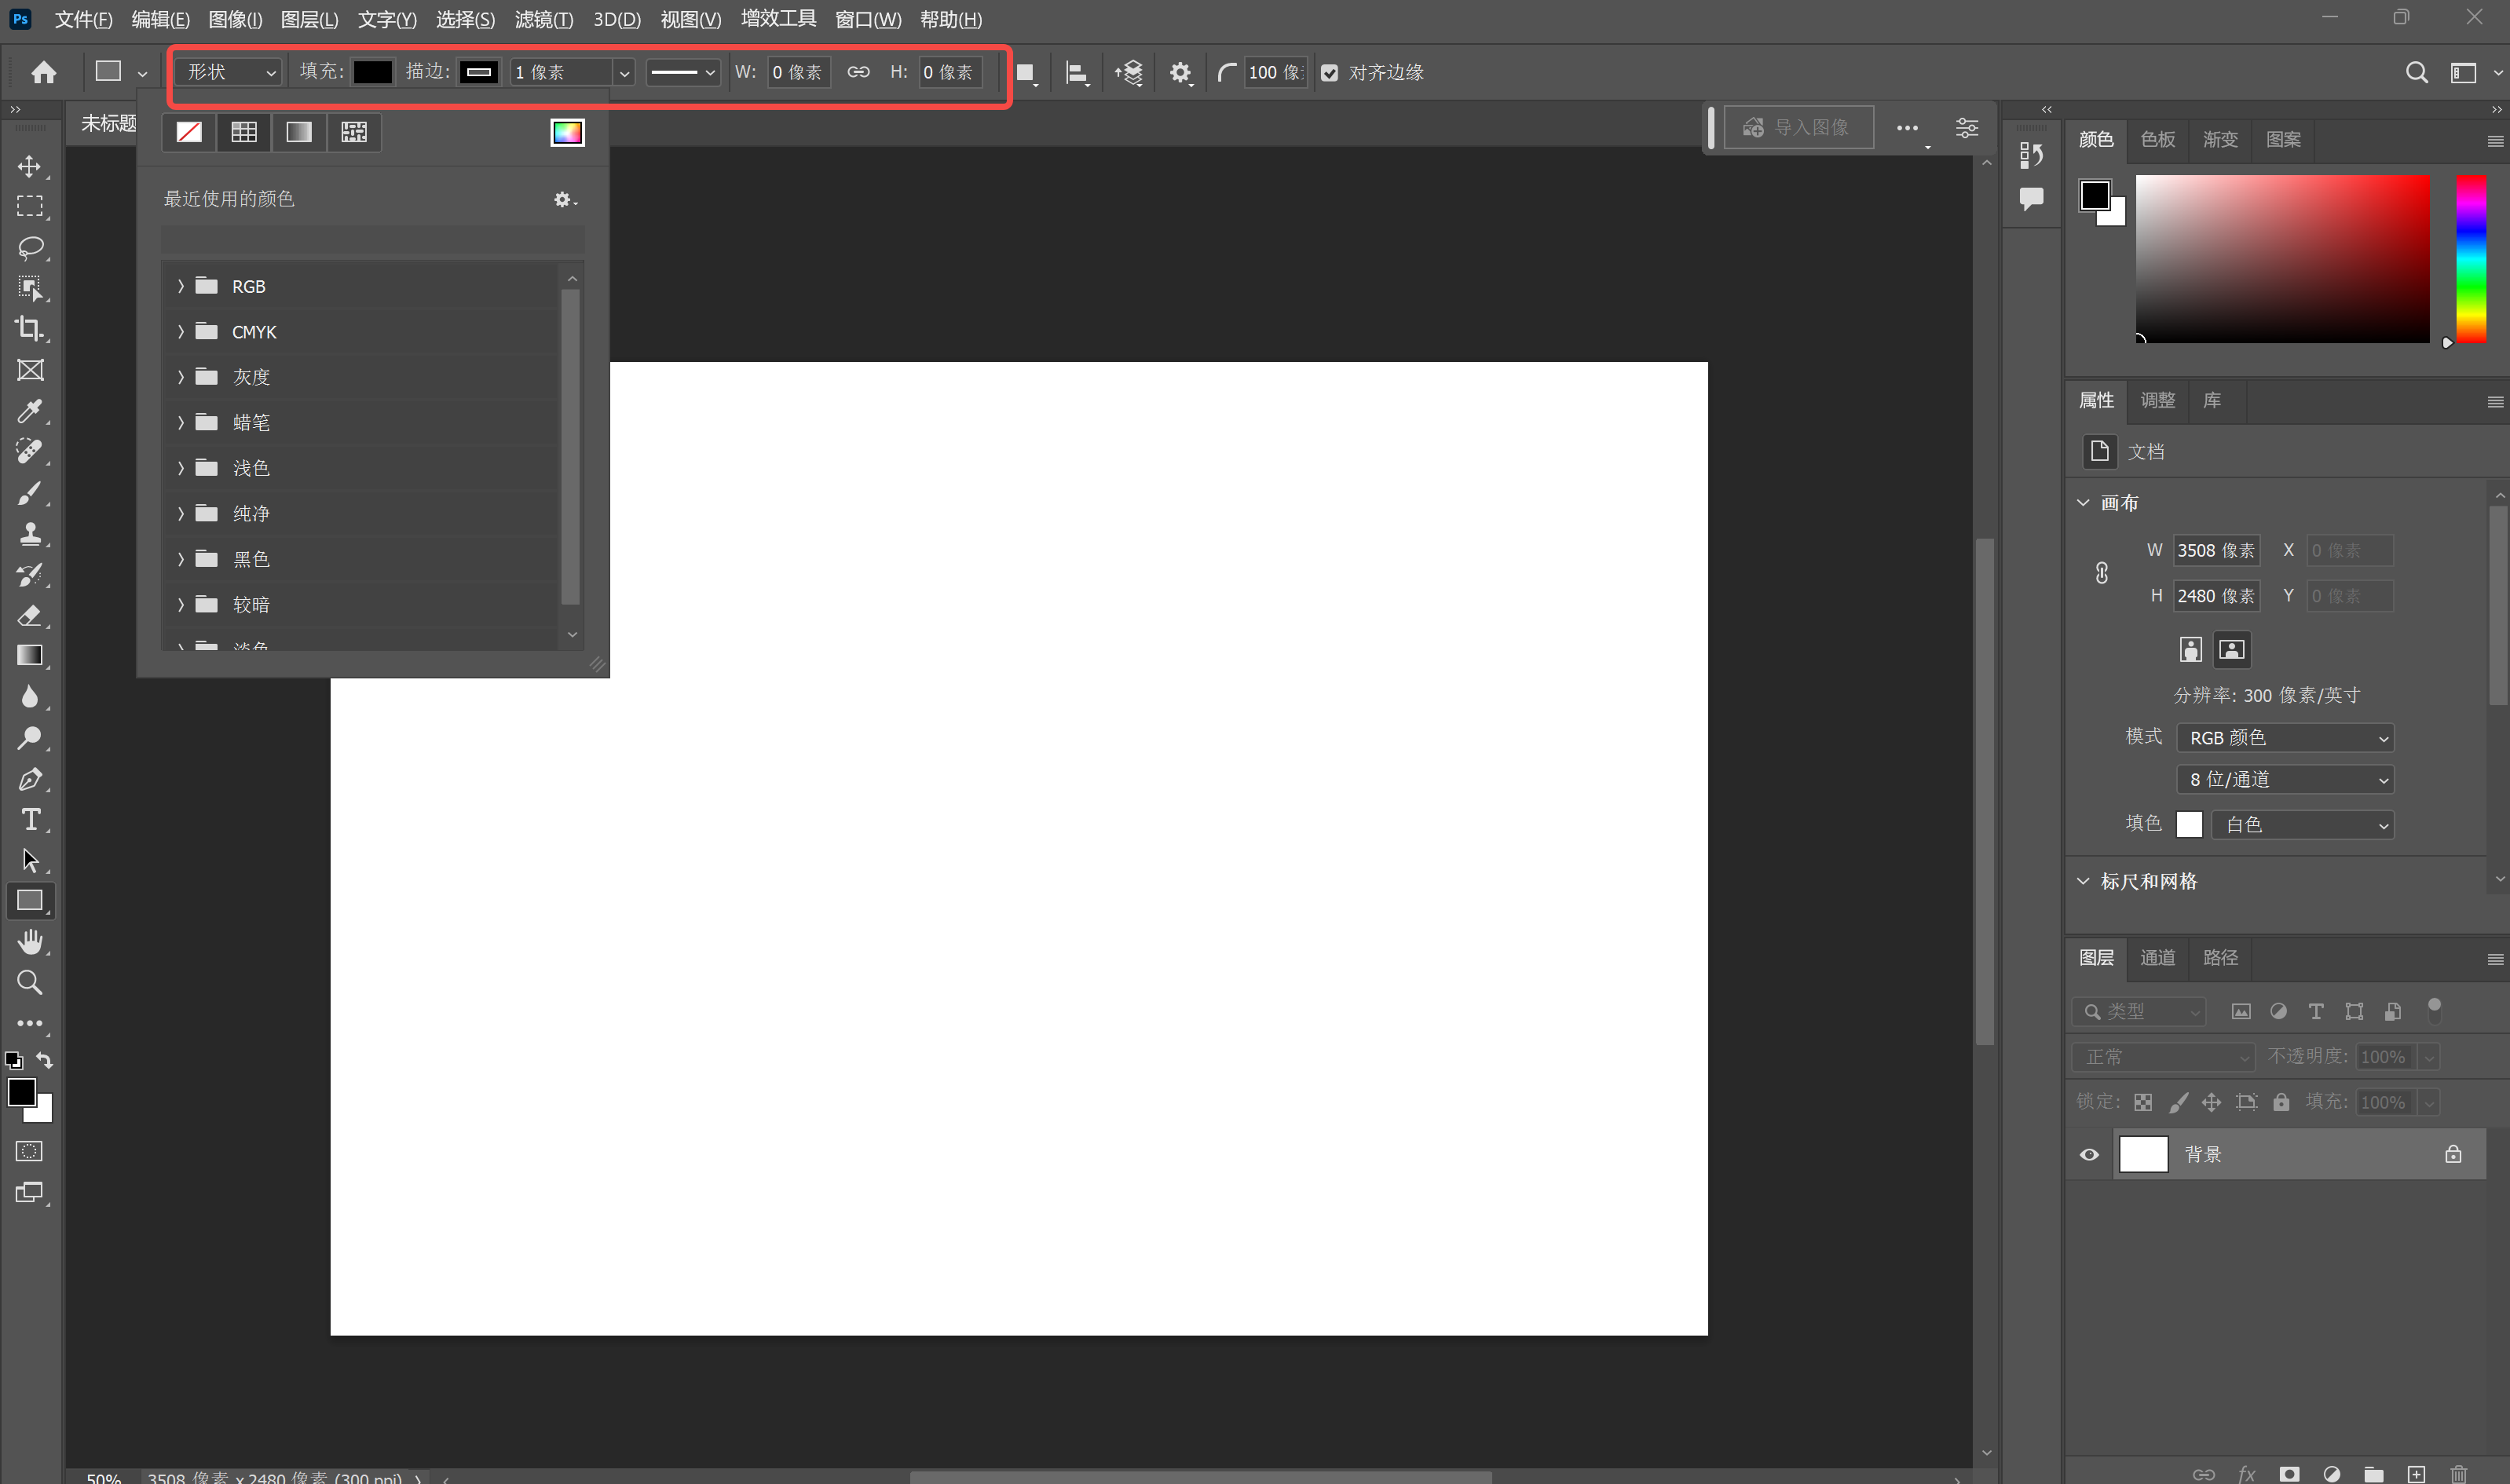Select the Pen tool

pyautogui.click(x=30, y=779)
